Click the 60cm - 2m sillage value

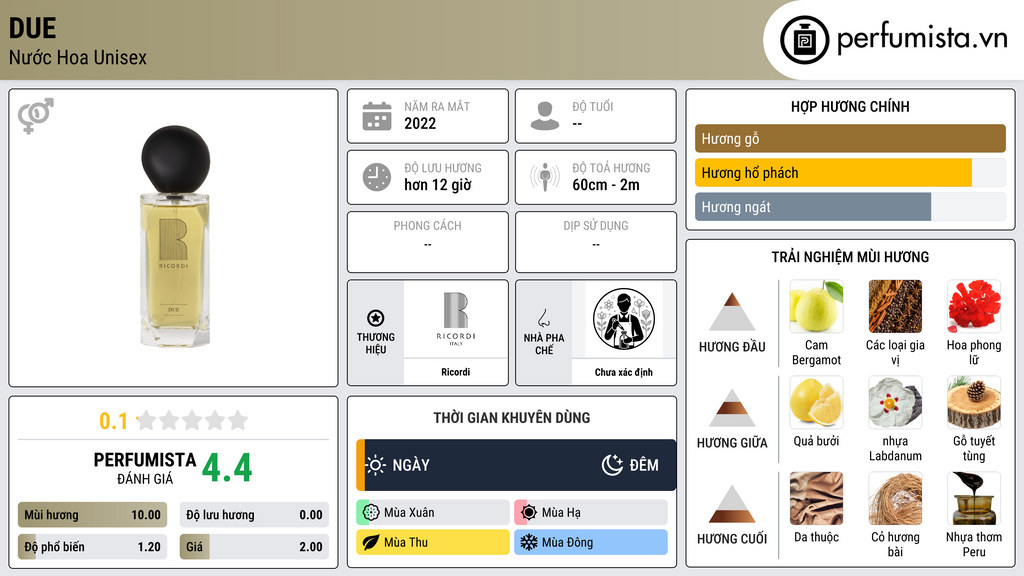(x=606, y=185)
